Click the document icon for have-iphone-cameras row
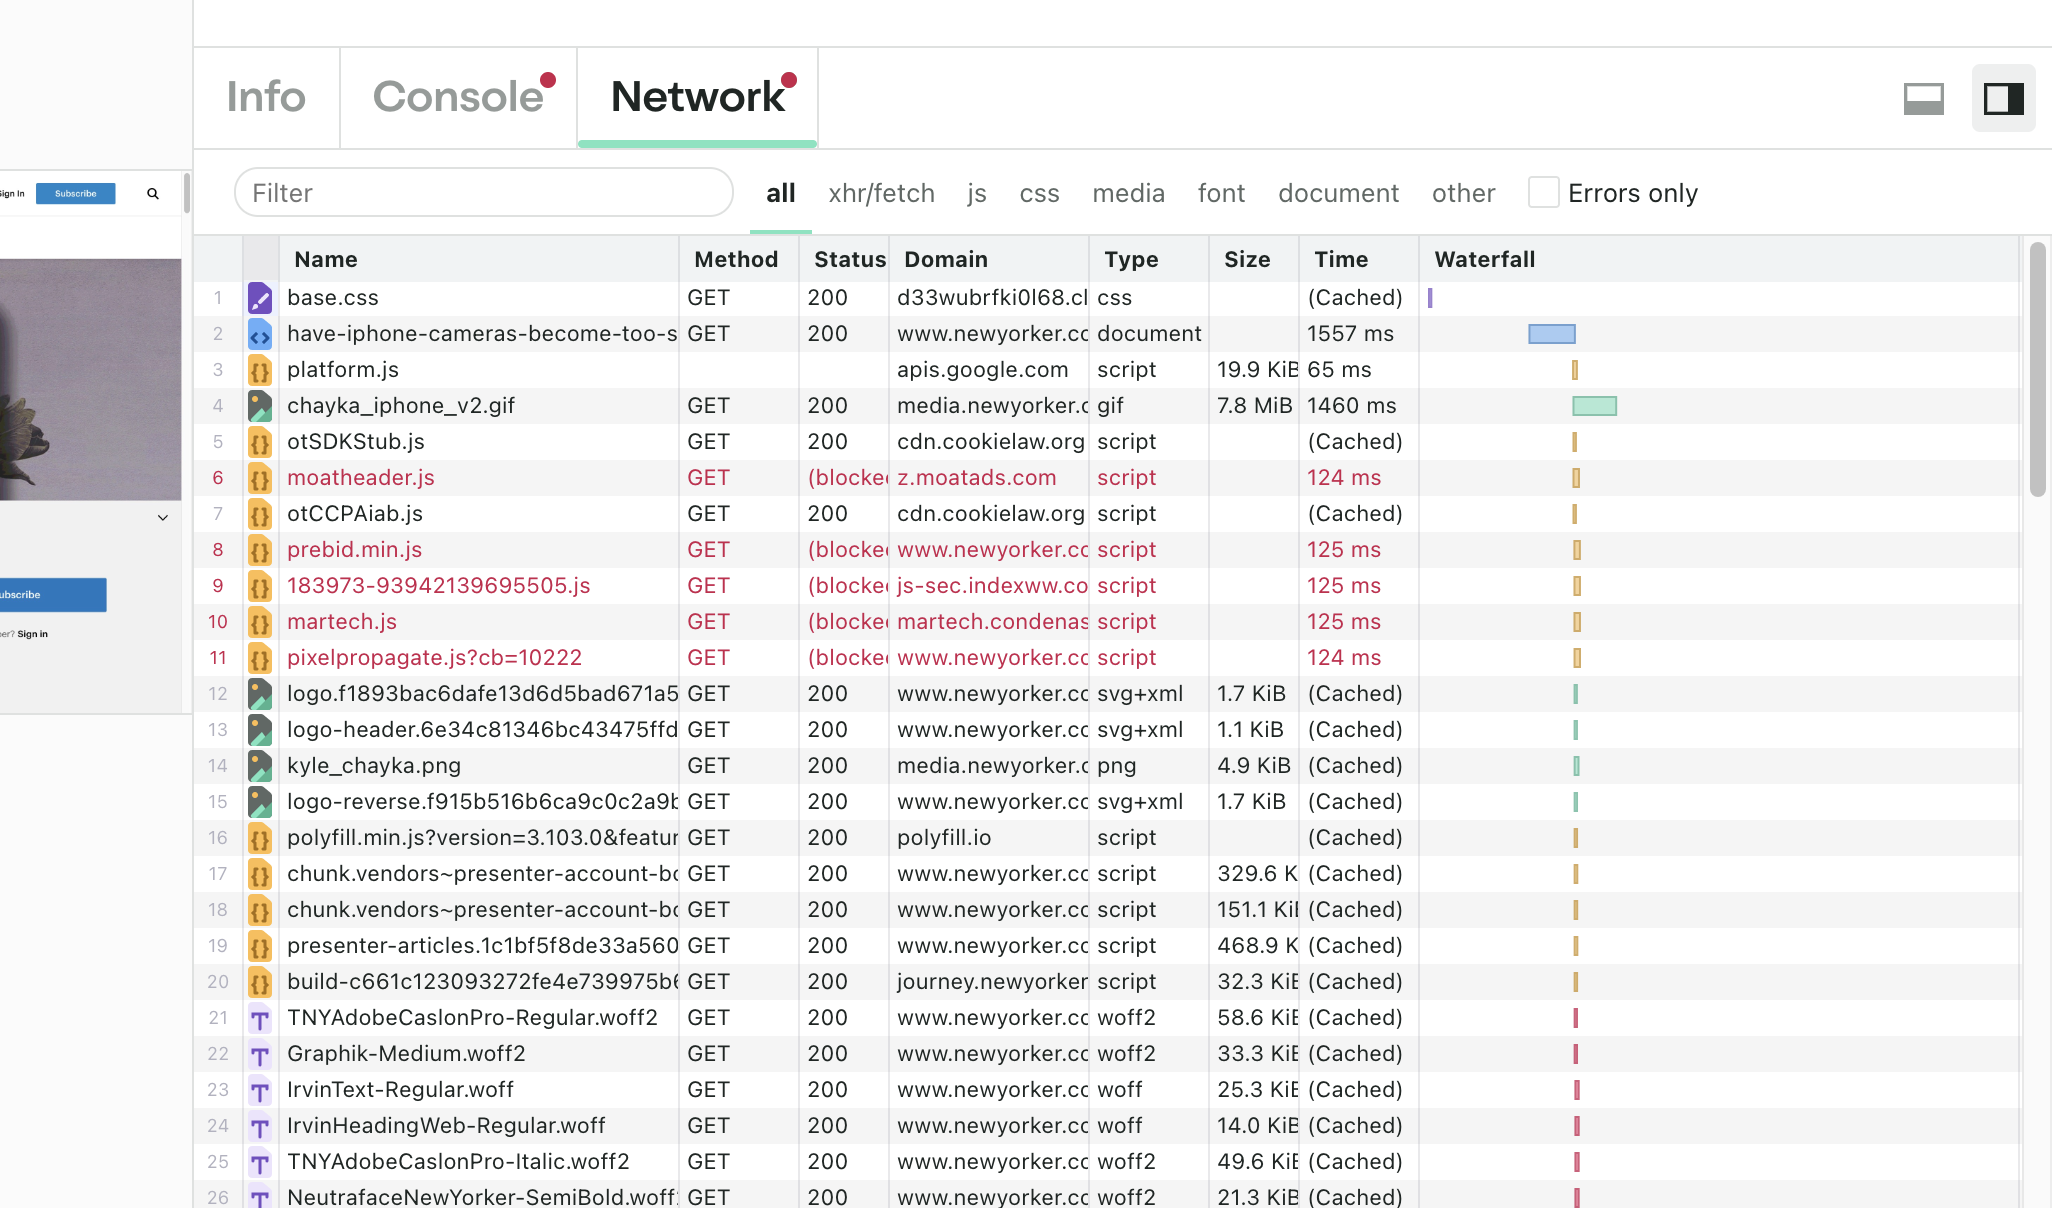The image size is (2052, 1208). click(260, 334)
